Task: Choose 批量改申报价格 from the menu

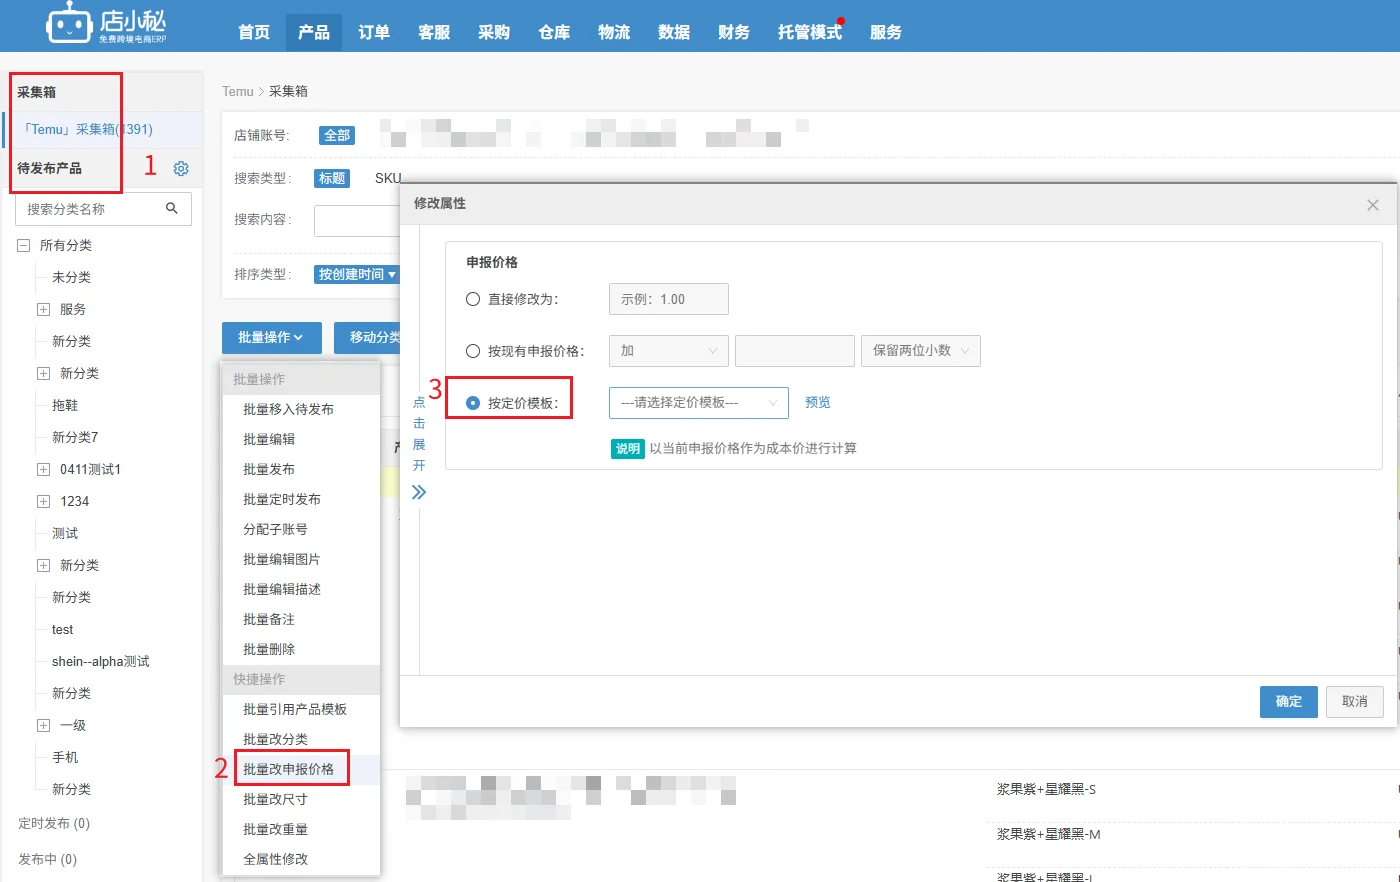Action: [x=289, y=769]
